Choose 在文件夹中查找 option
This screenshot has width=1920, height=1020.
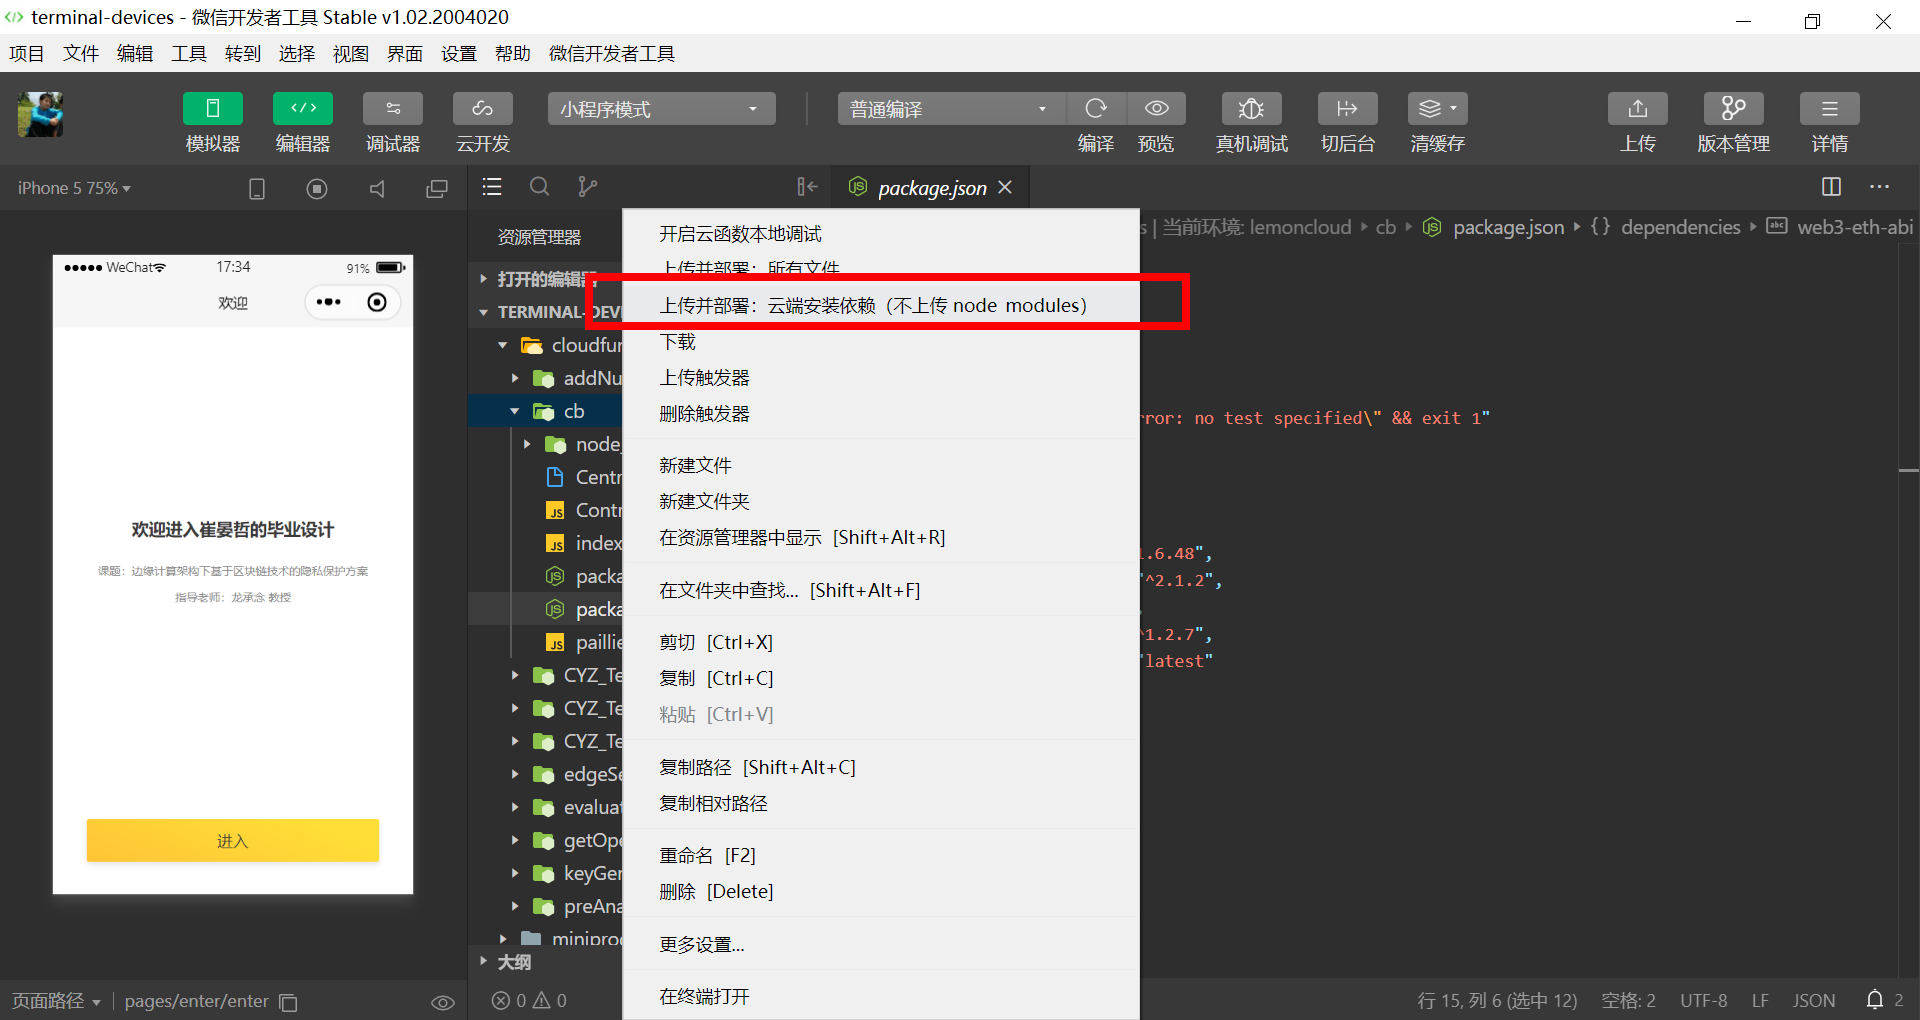click(881, 591)
